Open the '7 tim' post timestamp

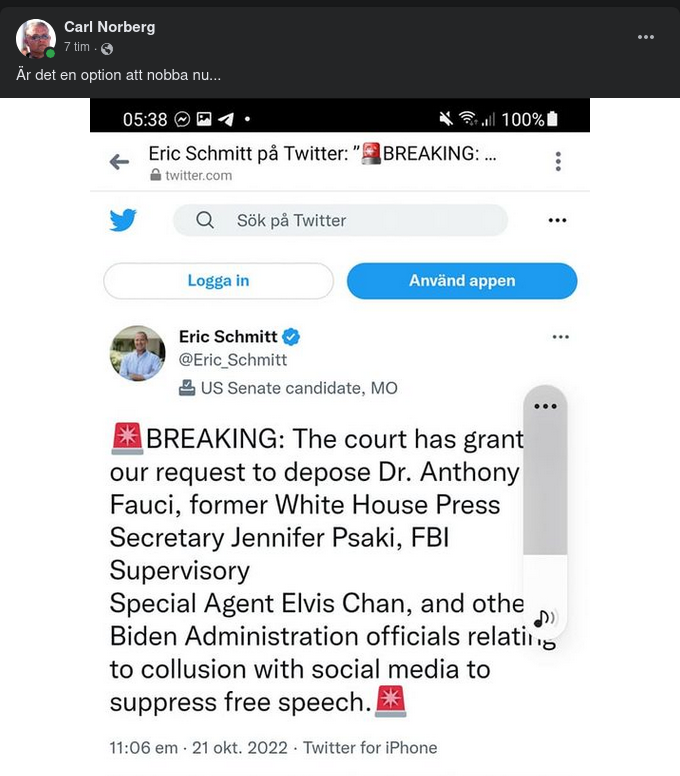pyautogui.click(x=77, y=48)
